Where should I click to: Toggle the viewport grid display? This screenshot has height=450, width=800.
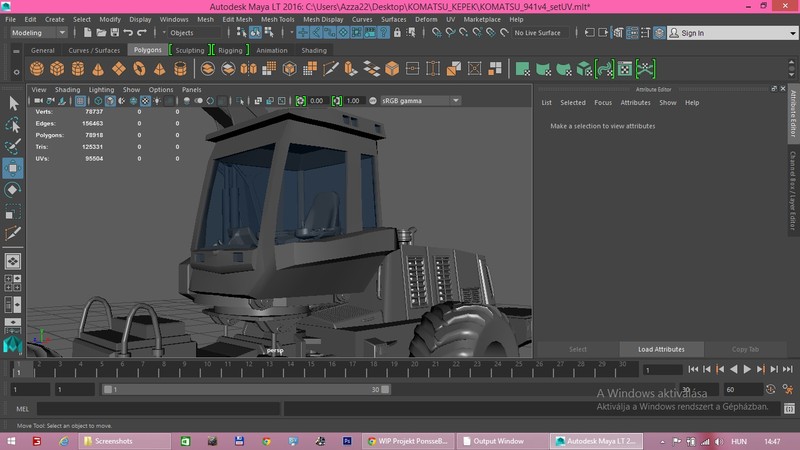(x=80, y=101)
